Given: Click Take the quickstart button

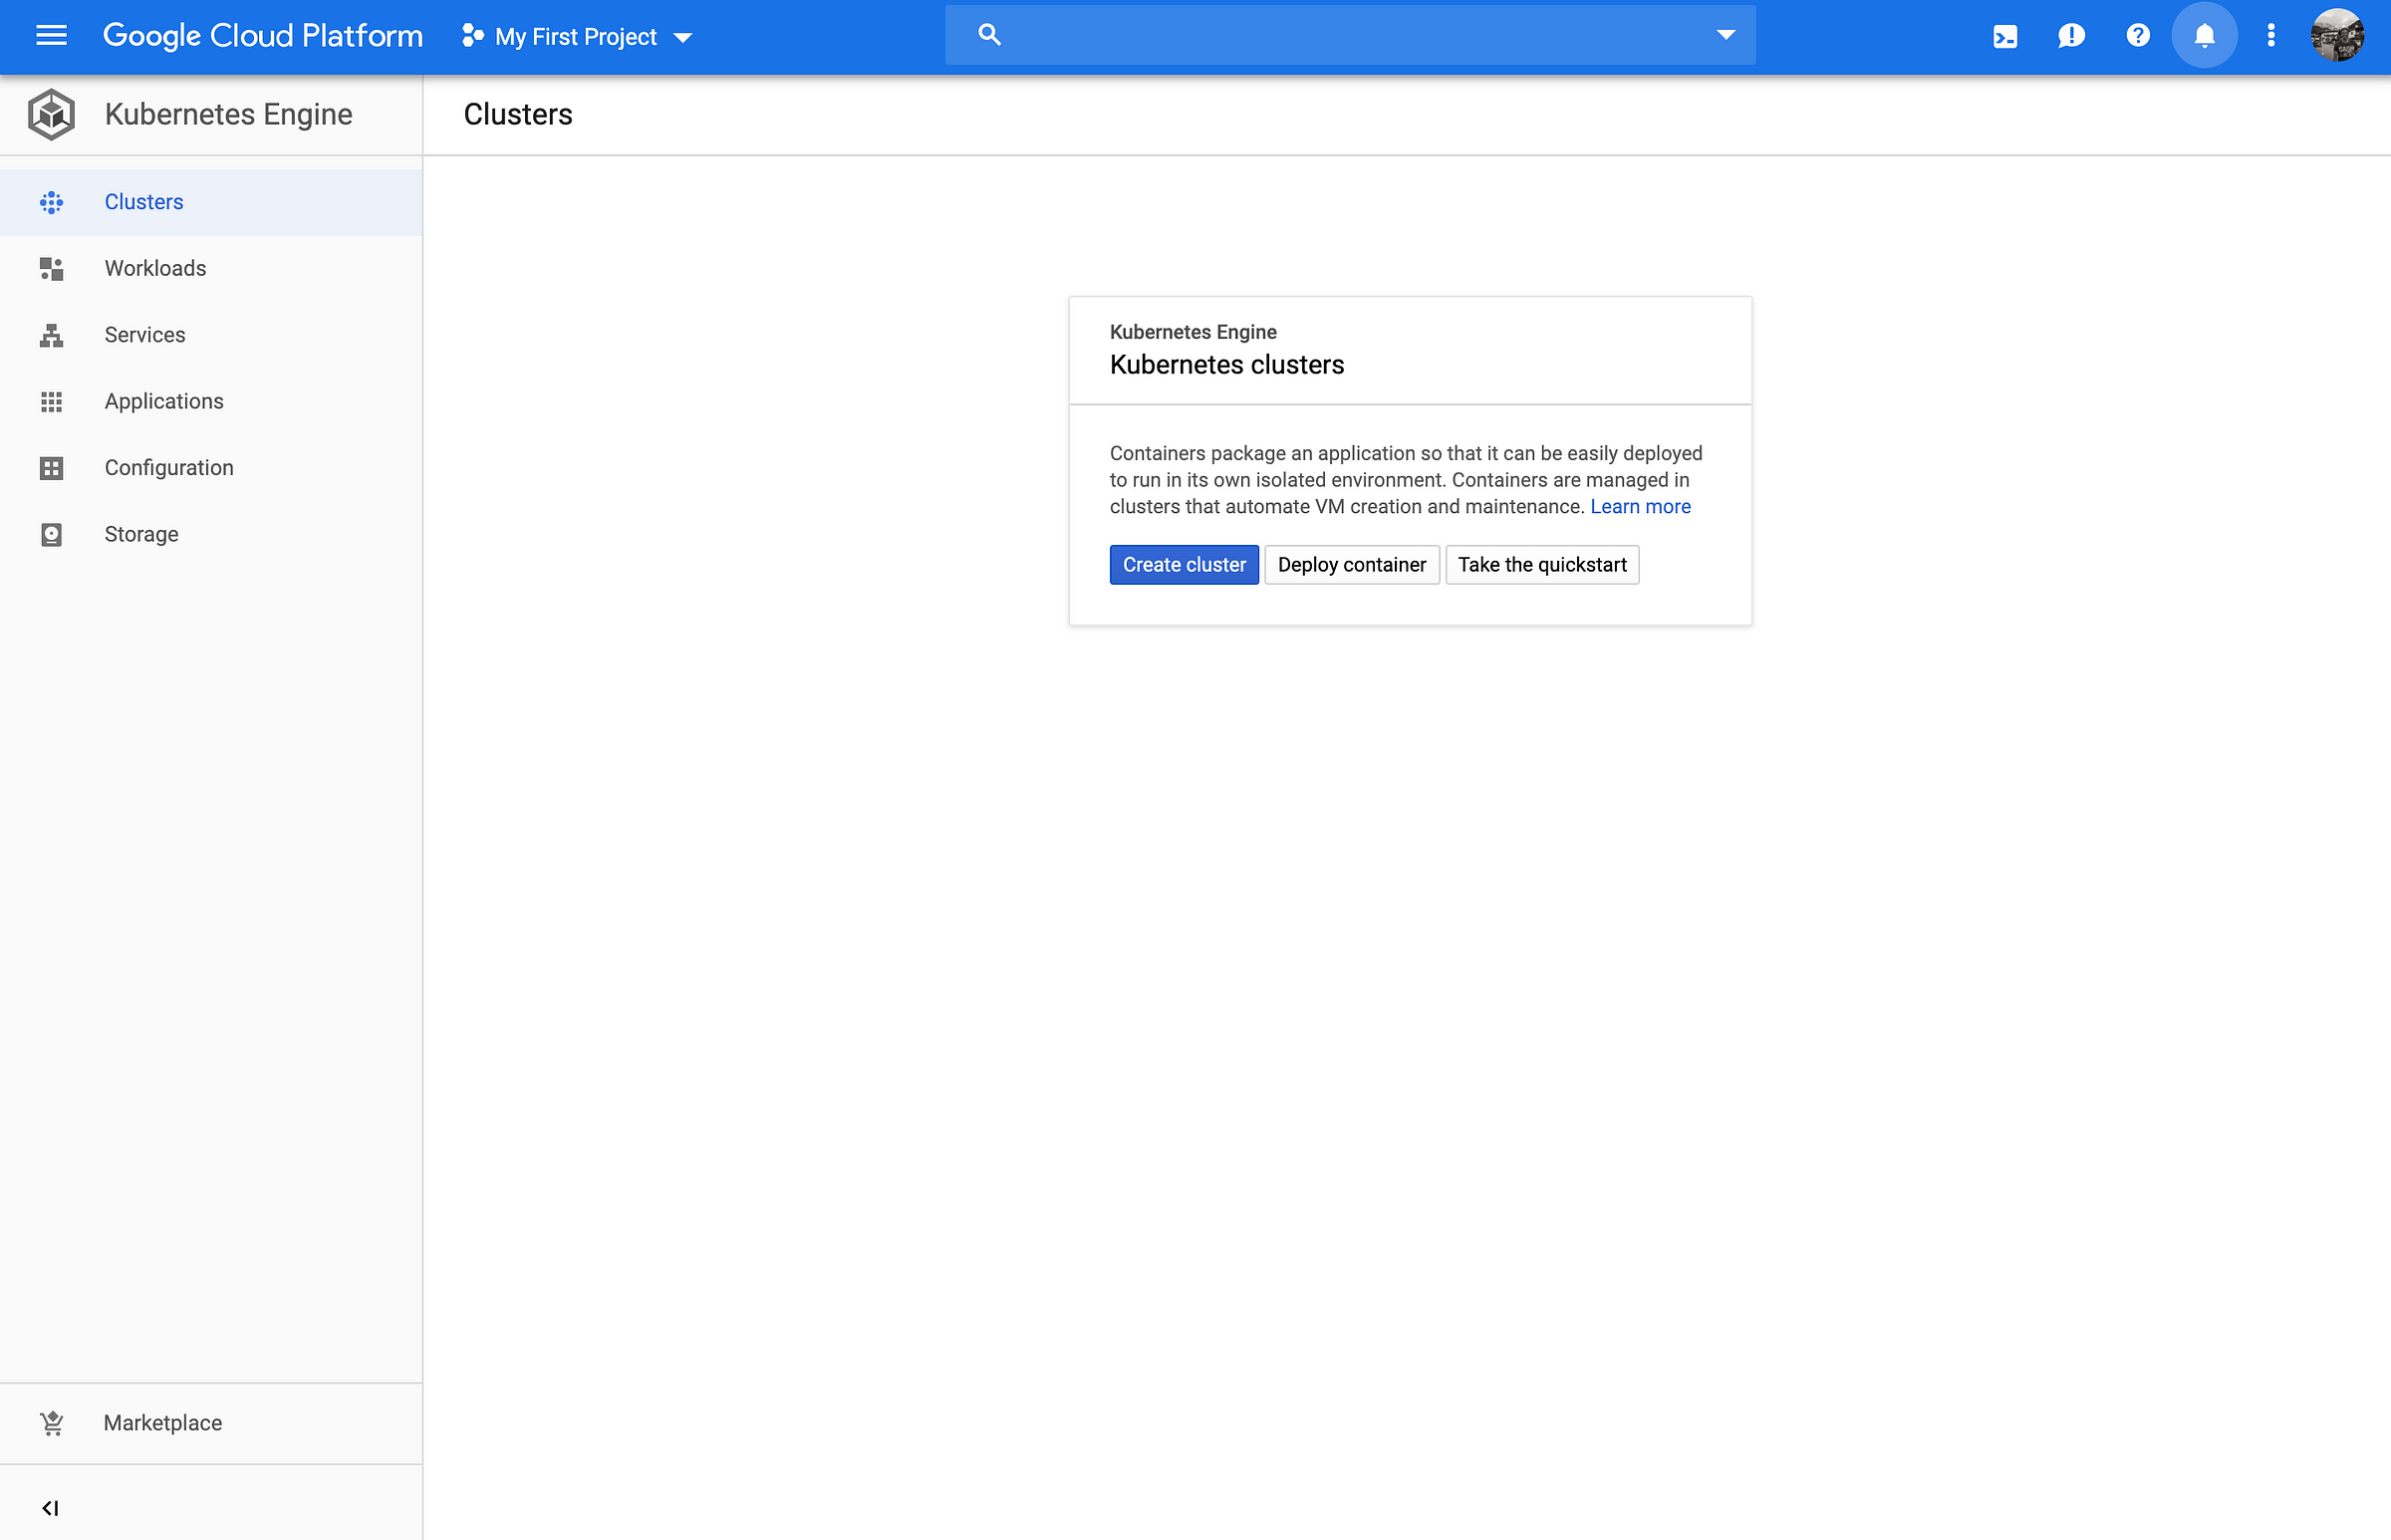Looking at the screenshot, I should pyautogui.click(x=1542, y=565).
